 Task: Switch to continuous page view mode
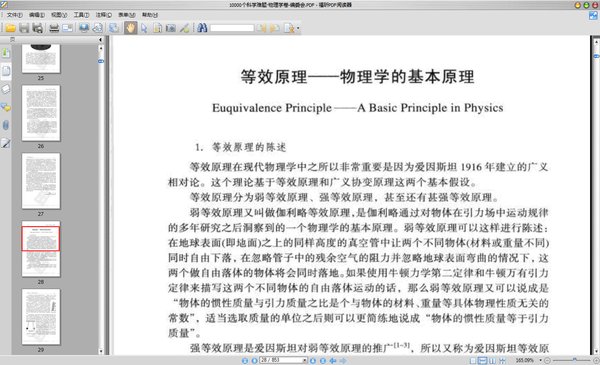click(483, 360)
